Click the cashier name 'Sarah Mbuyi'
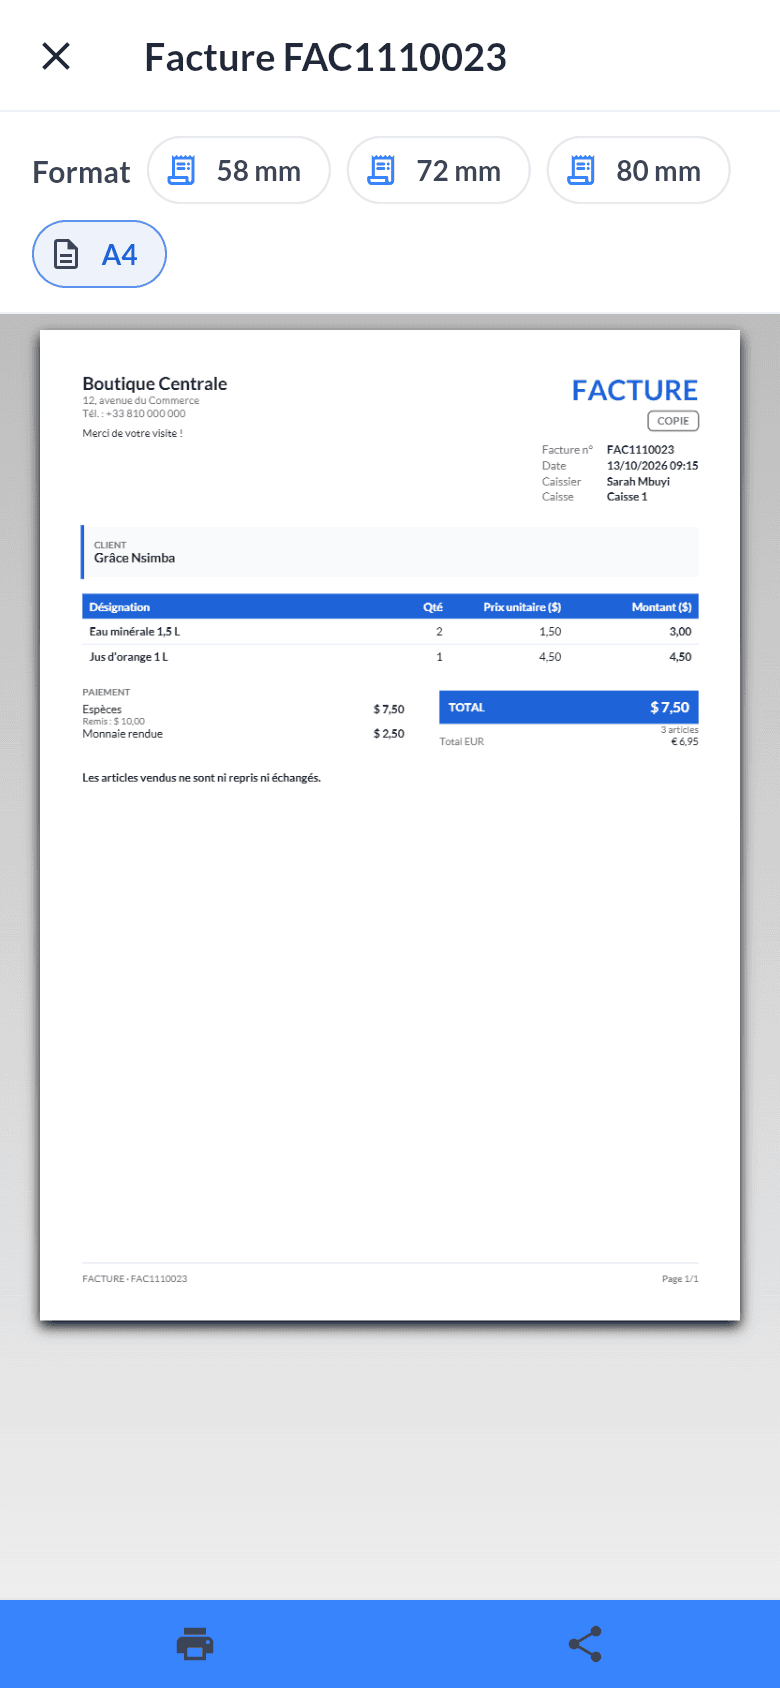This screenshot has height=1688, width=780. point(638,481)
